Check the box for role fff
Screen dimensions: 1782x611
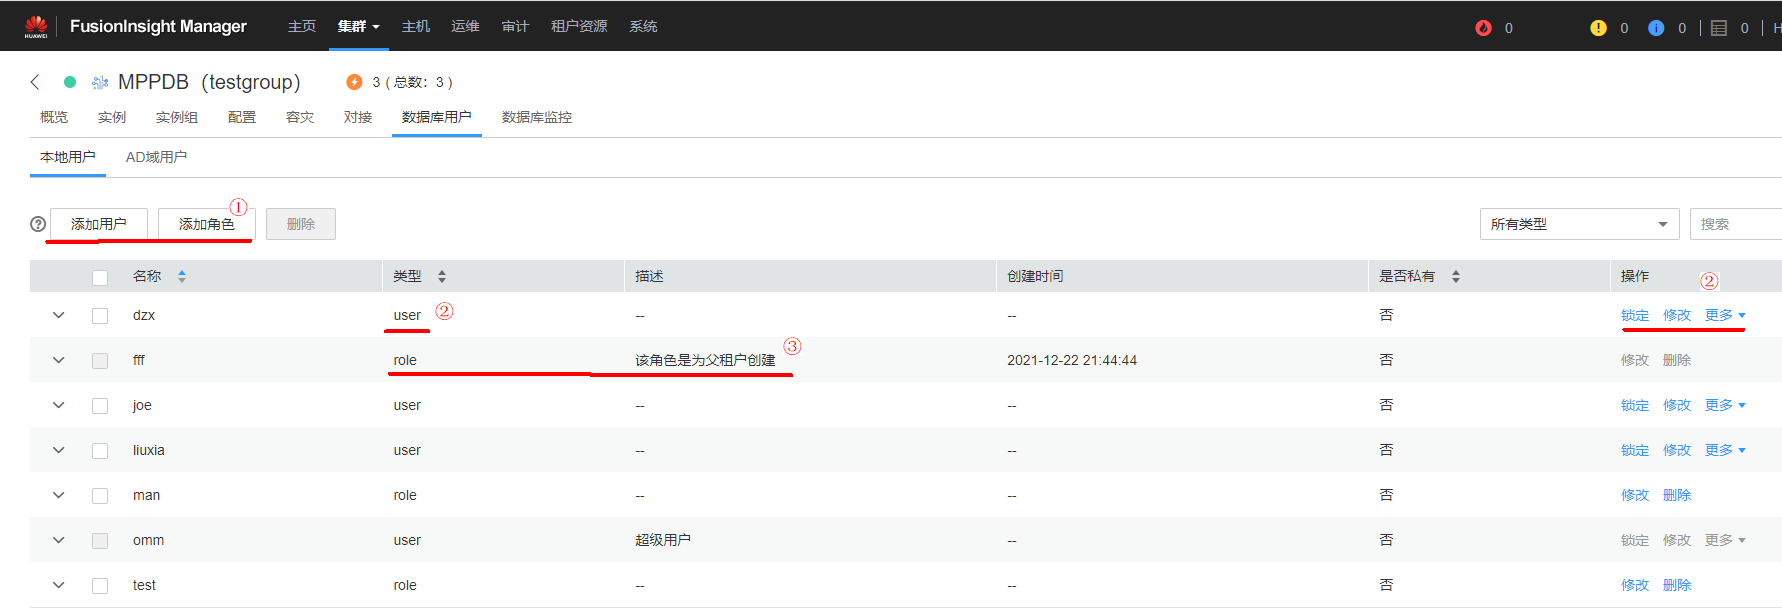(100, 361)
